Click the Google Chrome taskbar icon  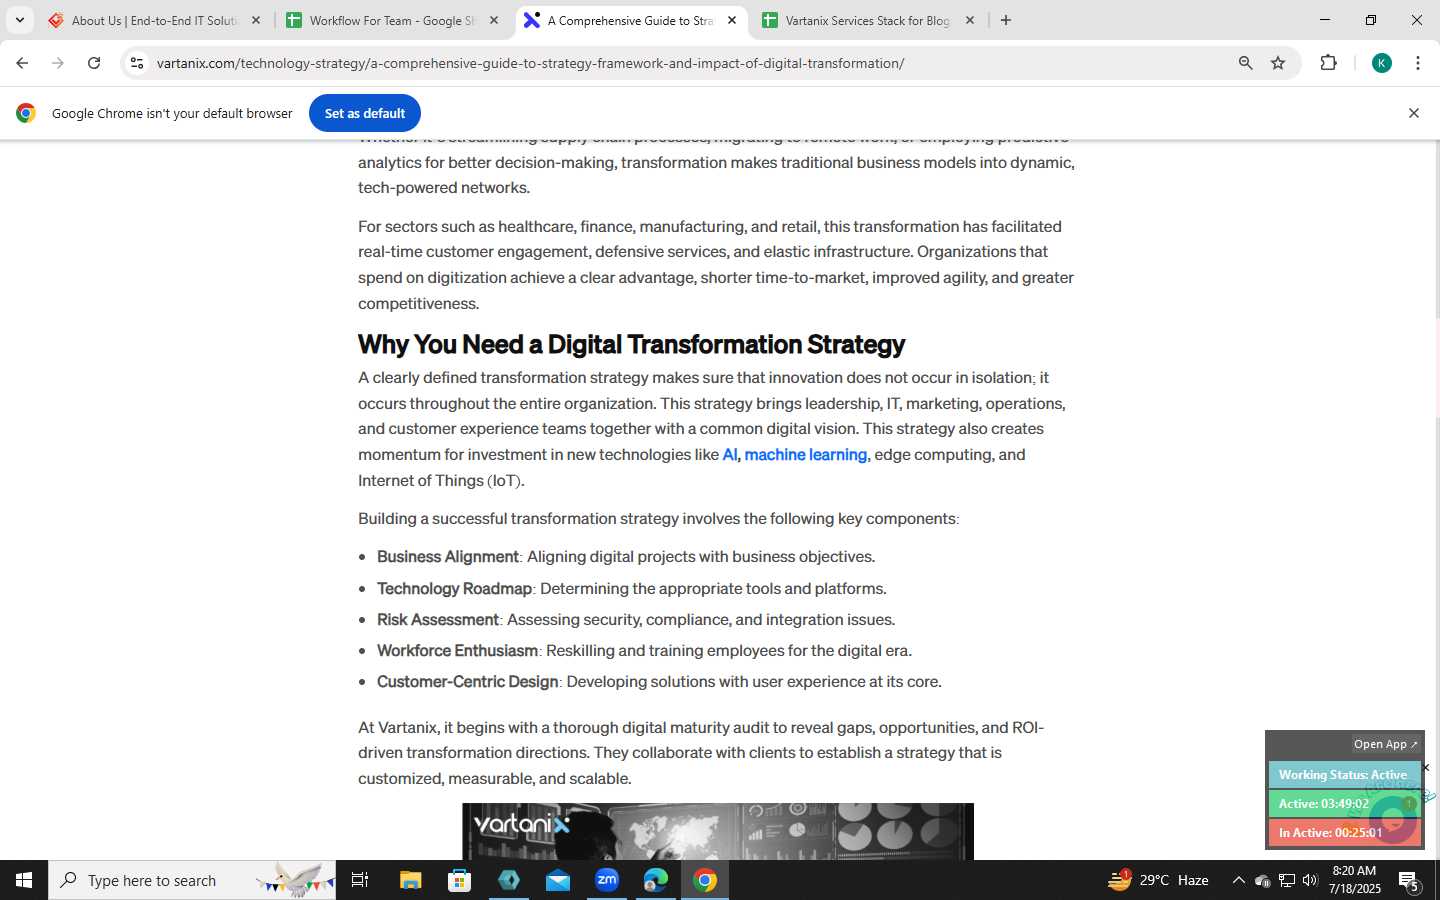pos(705,880)
